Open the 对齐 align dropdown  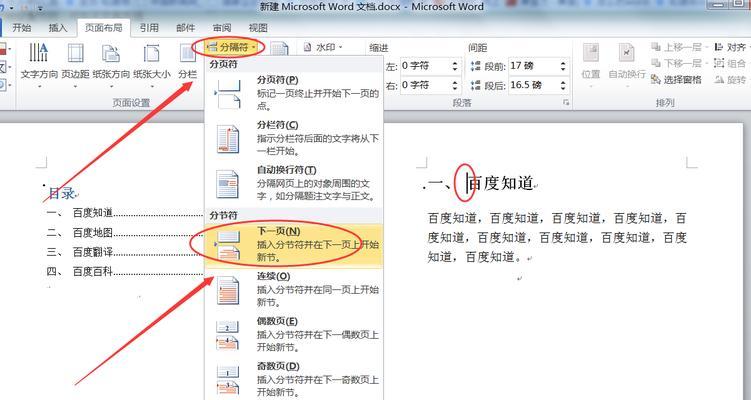pos(731,47)
